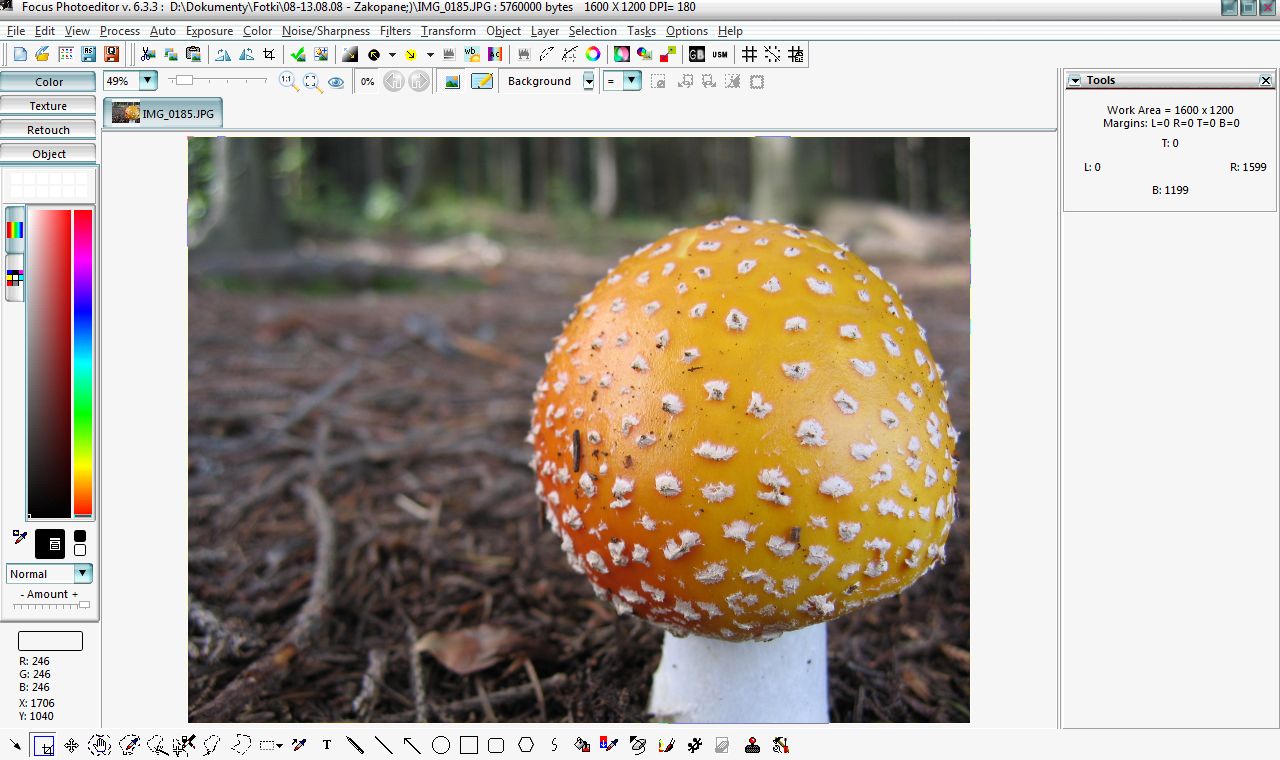1280x760 pixels.
Task: Click the Open file folder icon
Action: [42, 54]
